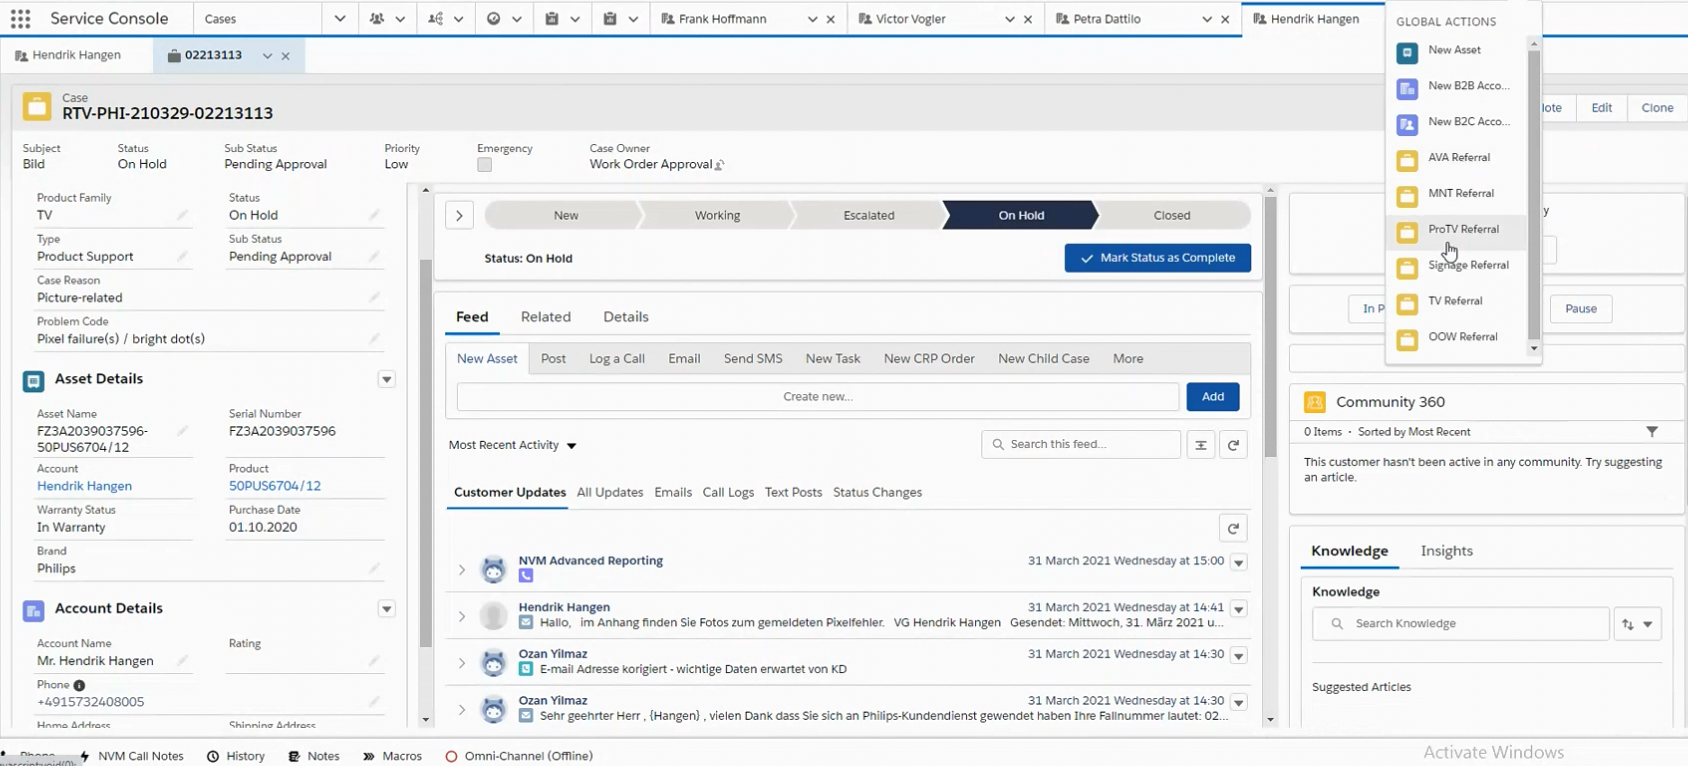Select the Send SMS action tab

(753, 358)
